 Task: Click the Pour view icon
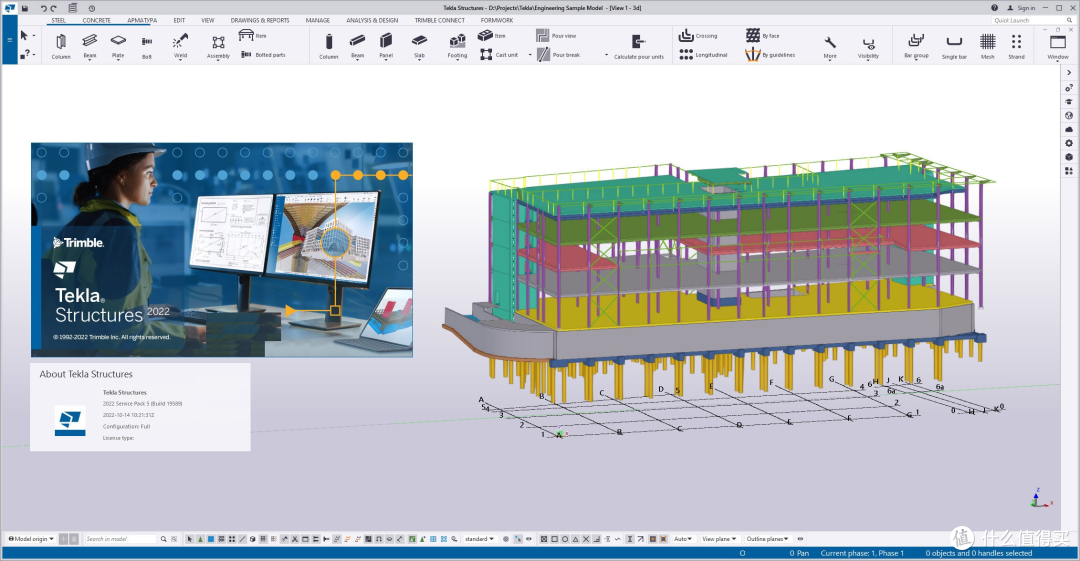[x=542, y=35]
